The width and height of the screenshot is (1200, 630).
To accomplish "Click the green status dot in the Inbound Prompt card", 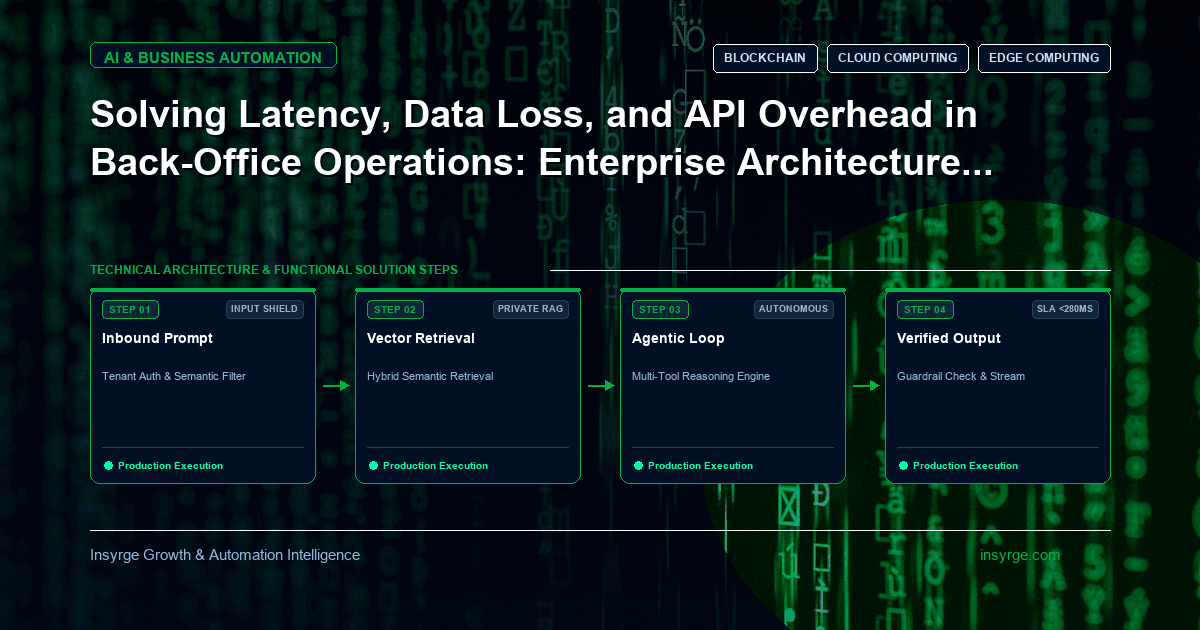I will point(108,466).
